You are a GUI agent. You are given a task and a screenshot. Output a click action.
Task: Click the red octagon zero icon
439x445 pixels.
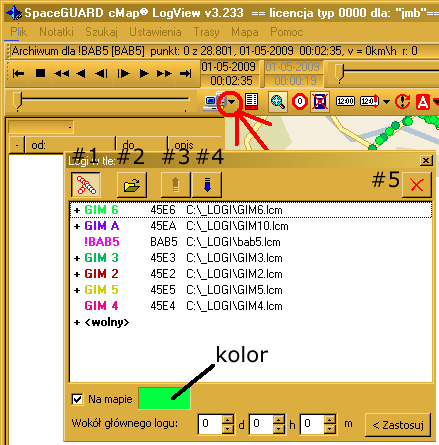click(300, 101)
